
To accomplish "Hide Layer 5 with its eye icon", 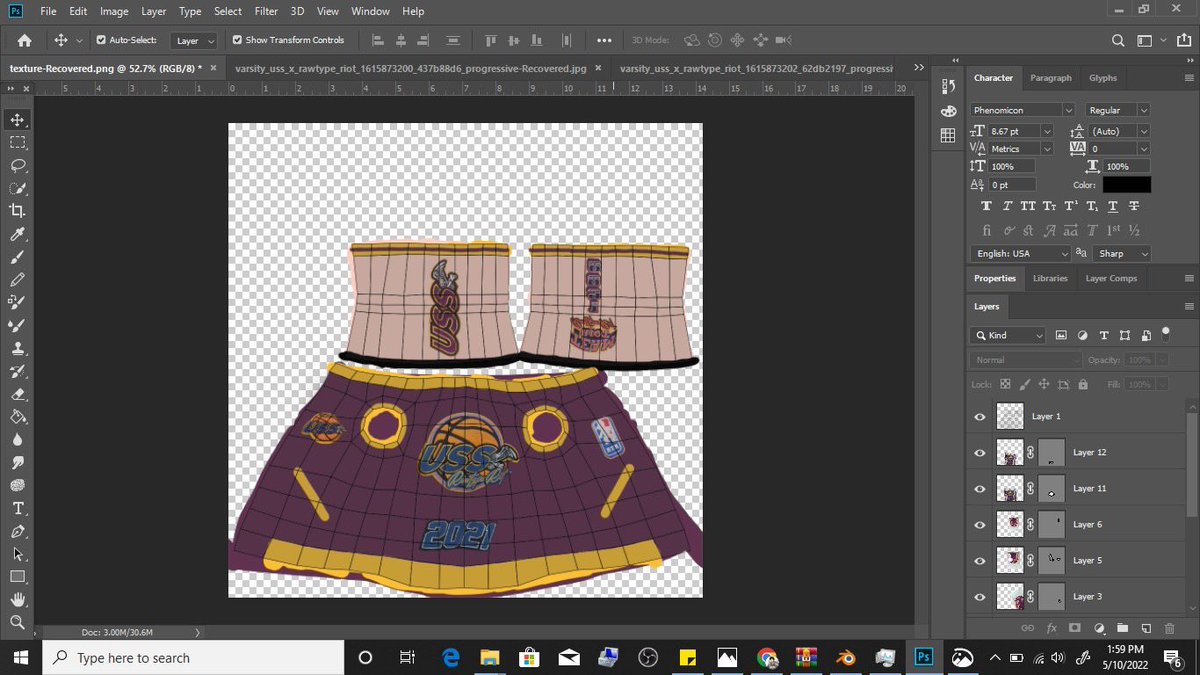I will click(979, 561).
